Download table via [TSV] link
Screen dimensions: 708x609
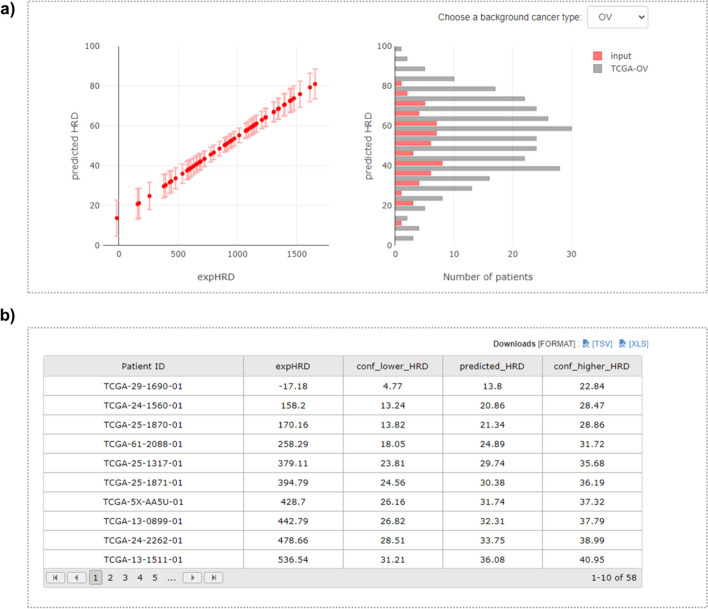pos(603,343)
